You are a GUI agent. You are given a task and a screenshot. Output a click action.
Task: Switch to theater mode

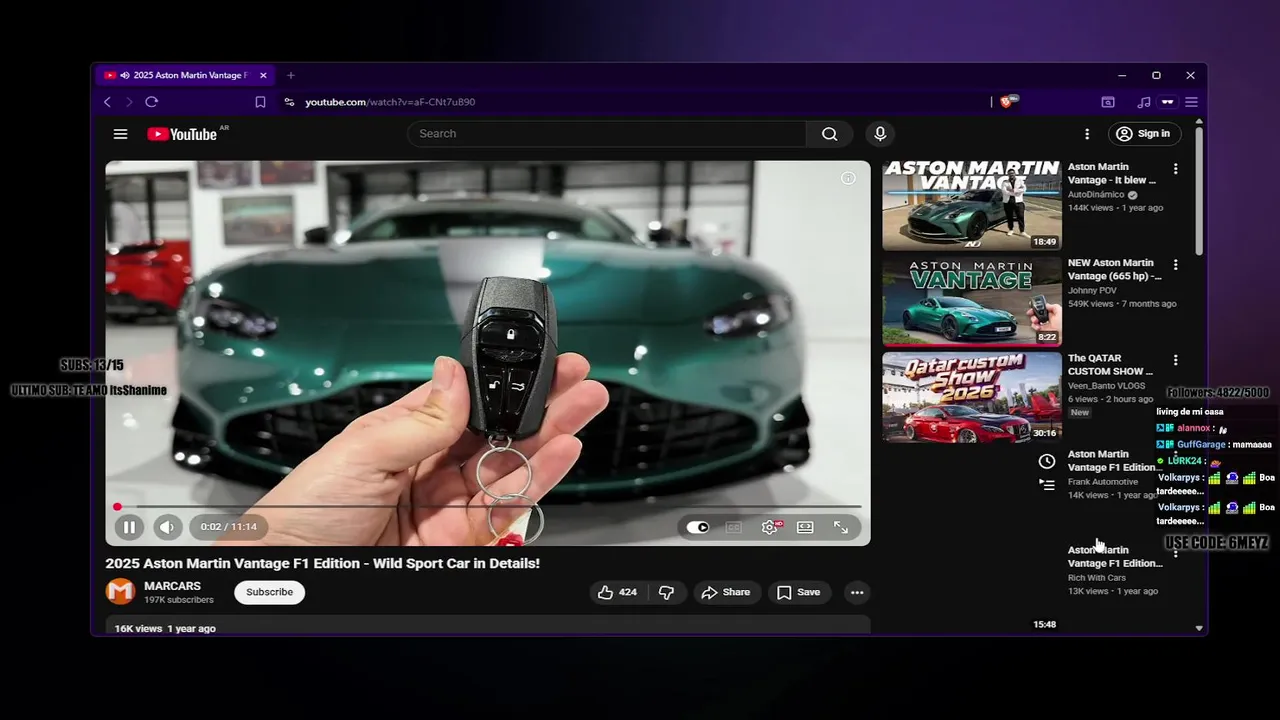point(805,527)
